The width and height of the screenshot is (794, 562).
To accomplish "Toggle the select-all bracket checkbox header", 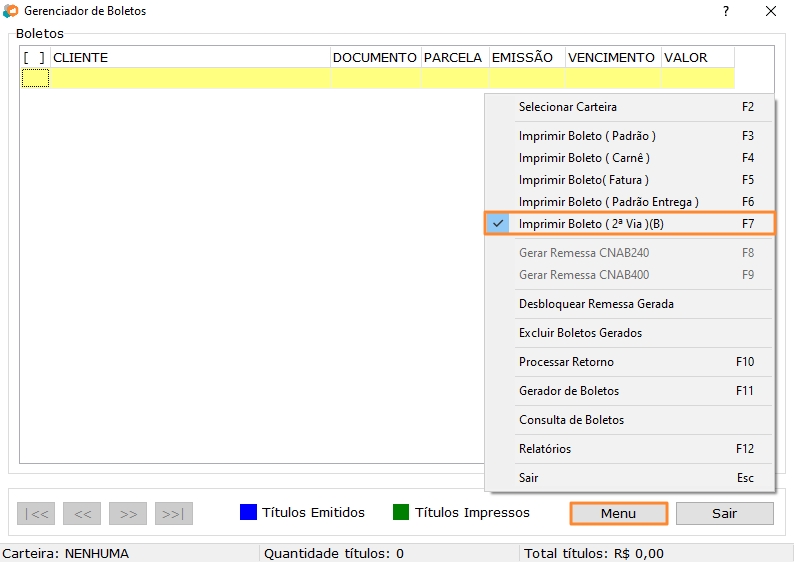I will pos(34,58).
